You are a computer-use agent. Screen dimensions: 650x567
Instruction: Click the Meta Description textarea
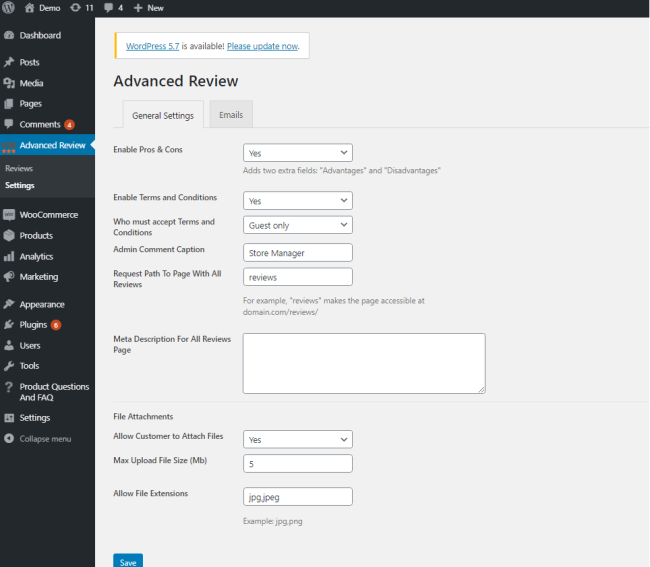click(364, 363)
